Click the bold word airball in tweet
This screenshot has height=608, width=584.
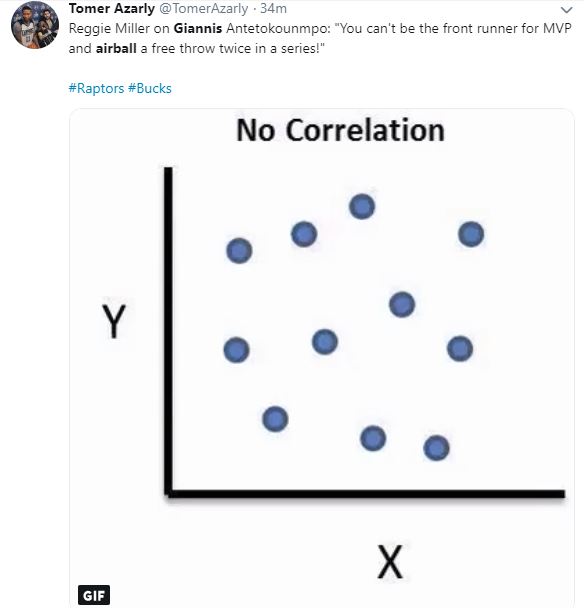click(x=116, y=48)
